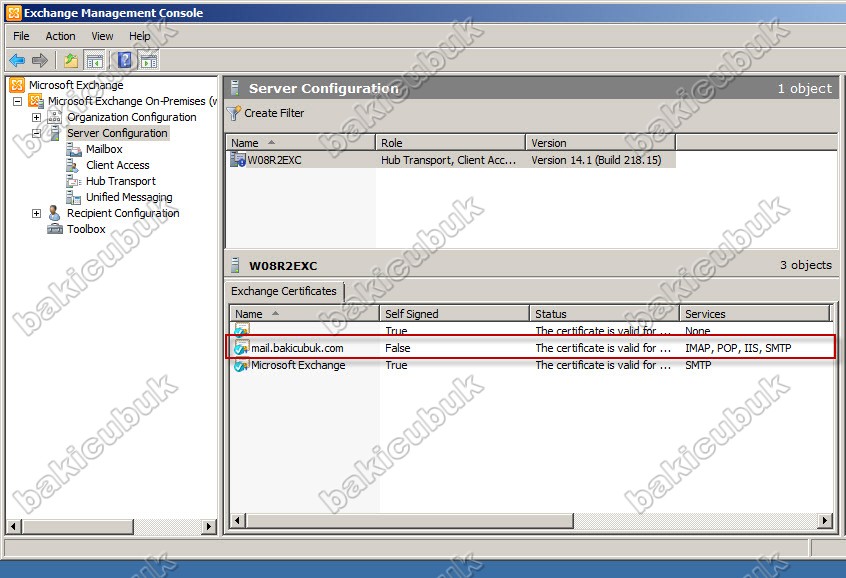Select the Exchange Certificates tab
This screenshot has width=846, height=578.
tap(284, 291)
